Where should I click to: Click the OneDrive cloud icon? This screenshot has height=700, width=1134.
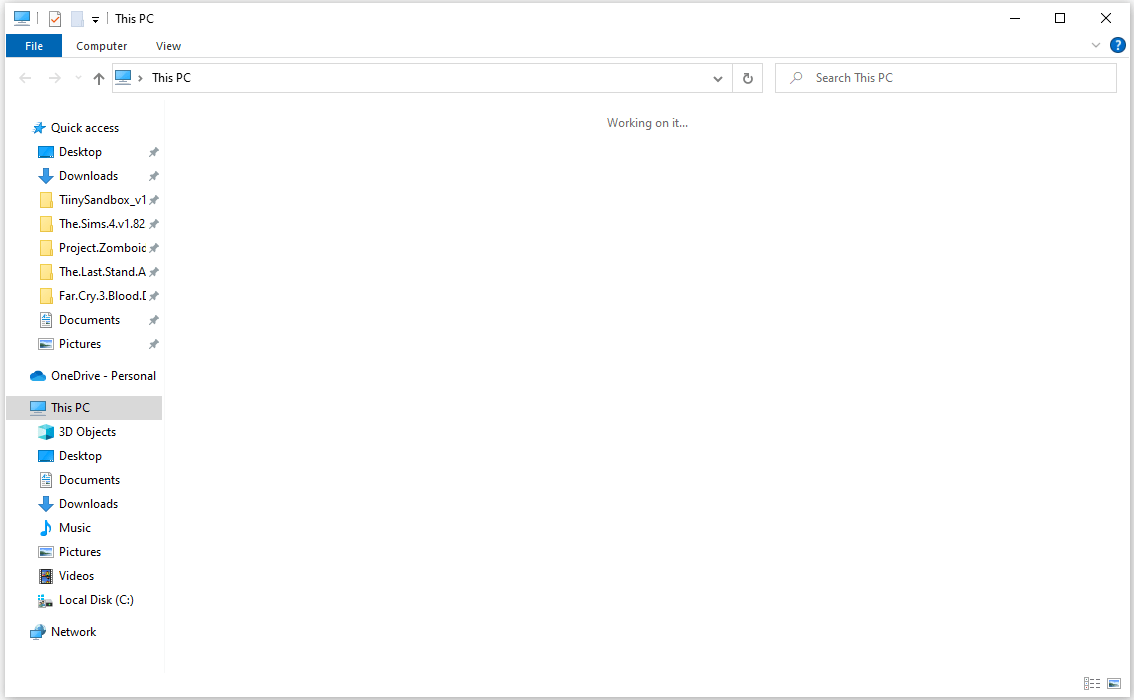point(38,376)
